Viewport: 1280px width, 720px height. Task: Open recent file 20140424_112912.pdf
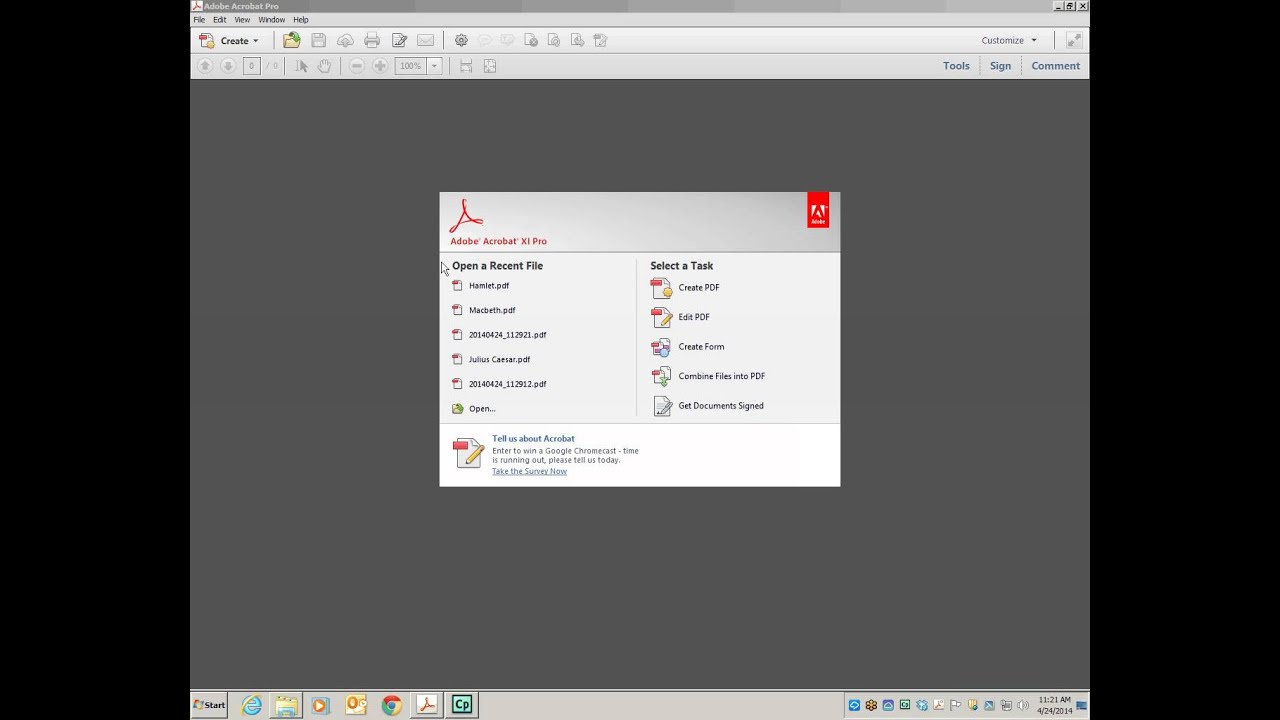point(507,384)
